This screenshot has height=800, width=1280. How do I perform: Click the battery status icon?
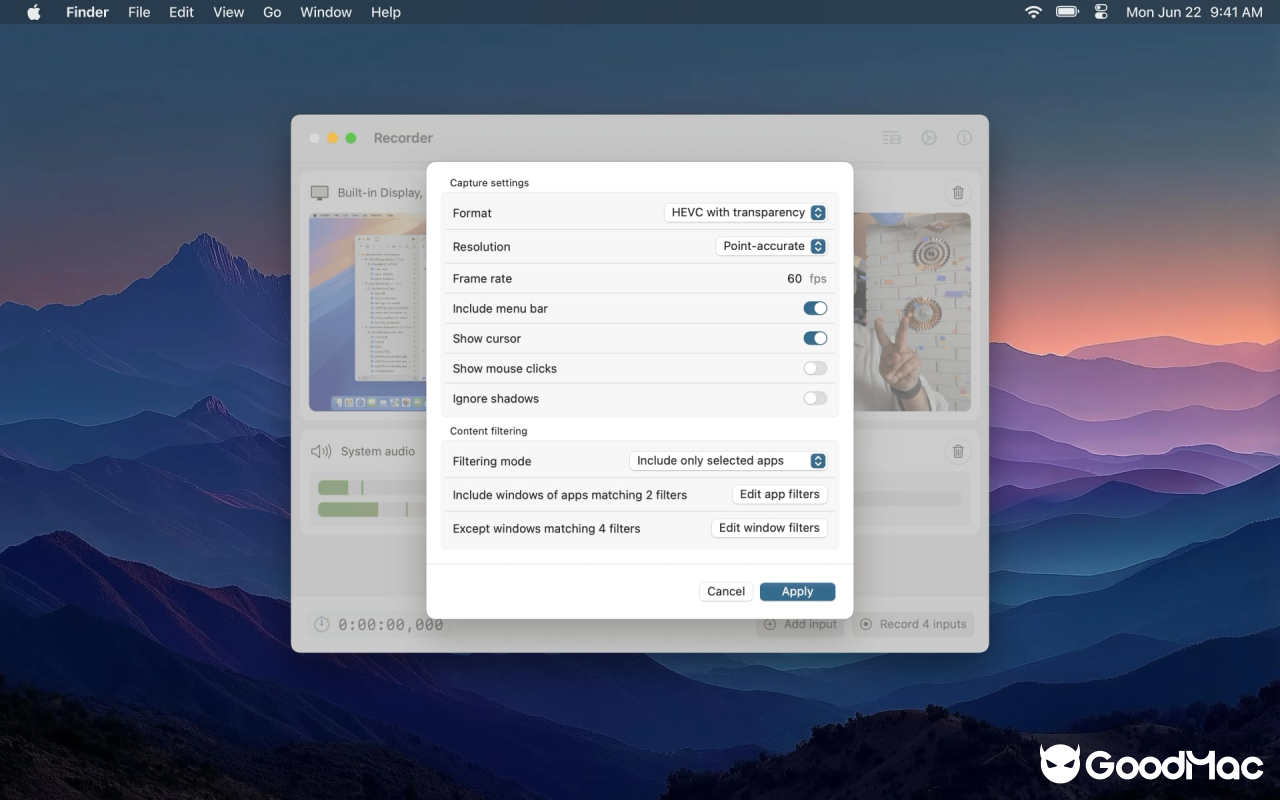point(1067,12)
